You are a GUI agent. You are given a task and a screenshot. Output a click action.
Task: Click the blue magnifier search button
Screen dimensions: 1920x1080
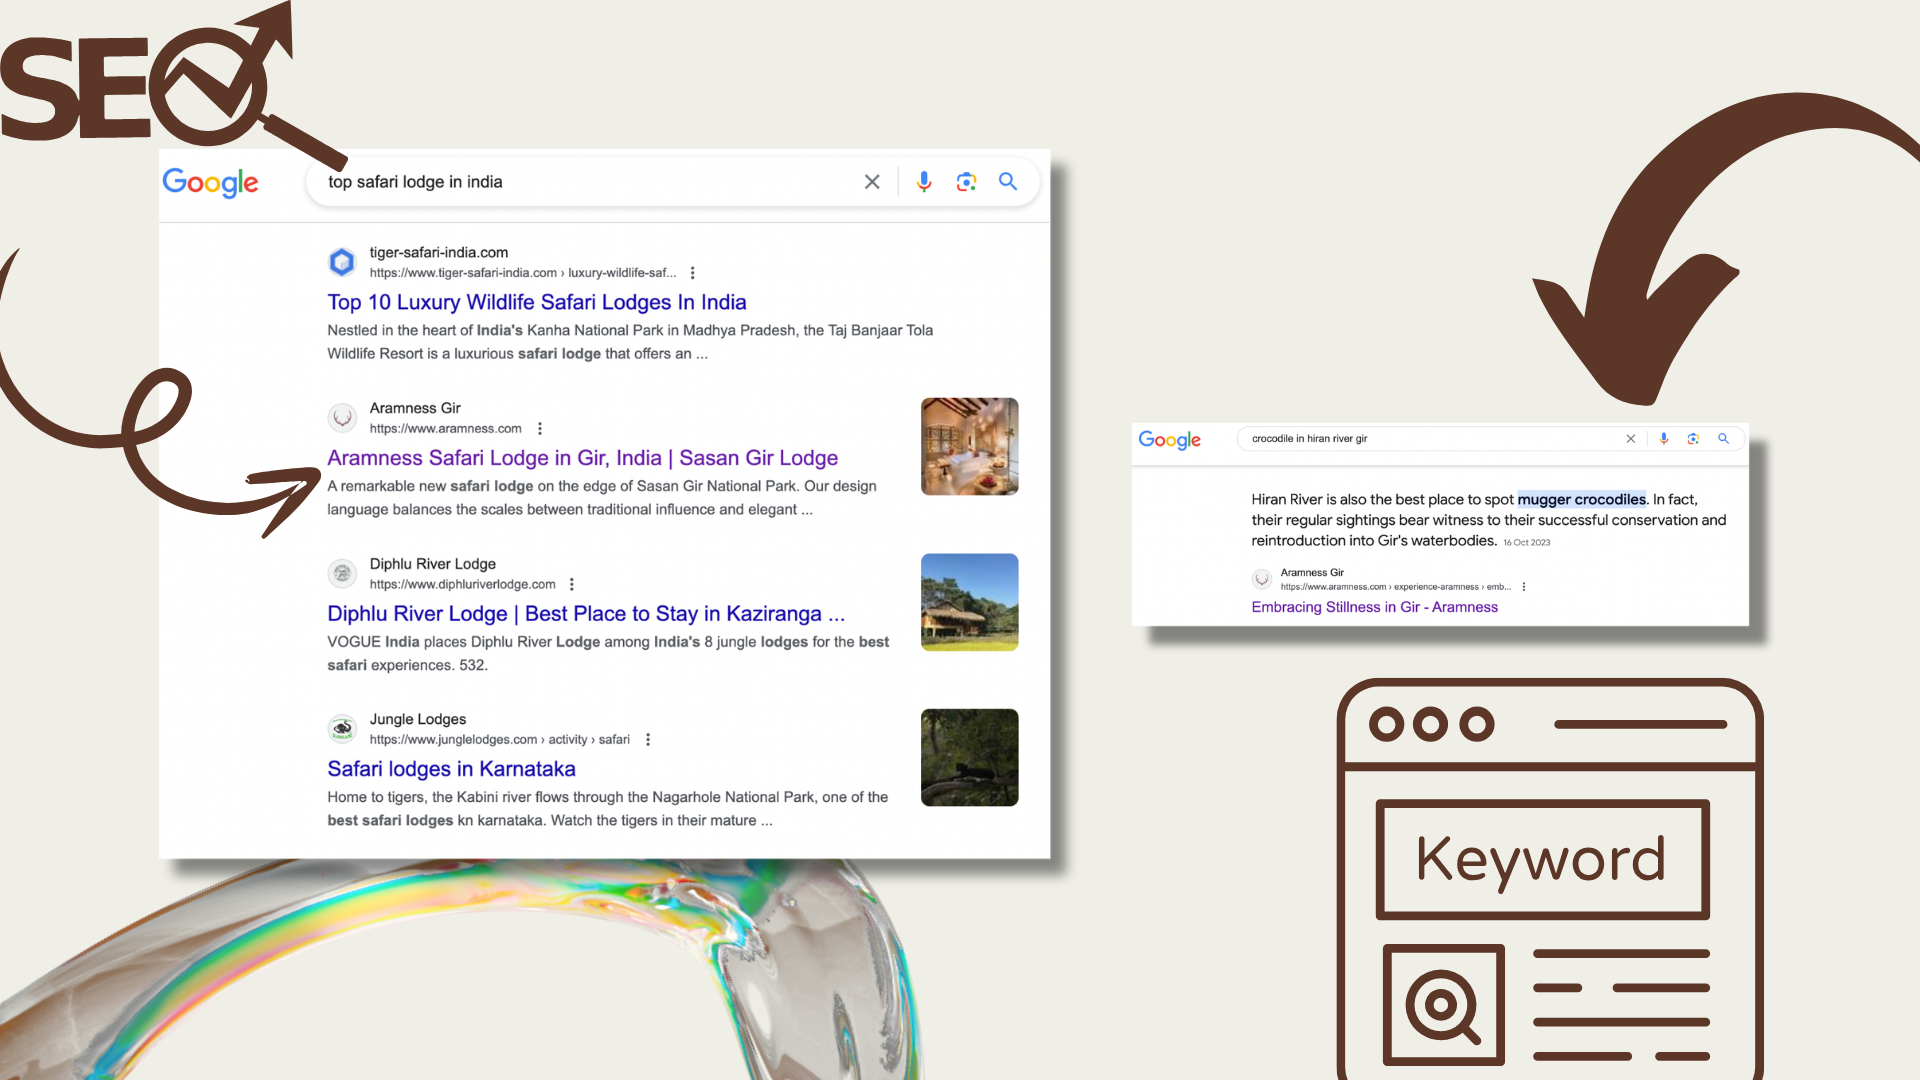click(x=1008, y=181)
